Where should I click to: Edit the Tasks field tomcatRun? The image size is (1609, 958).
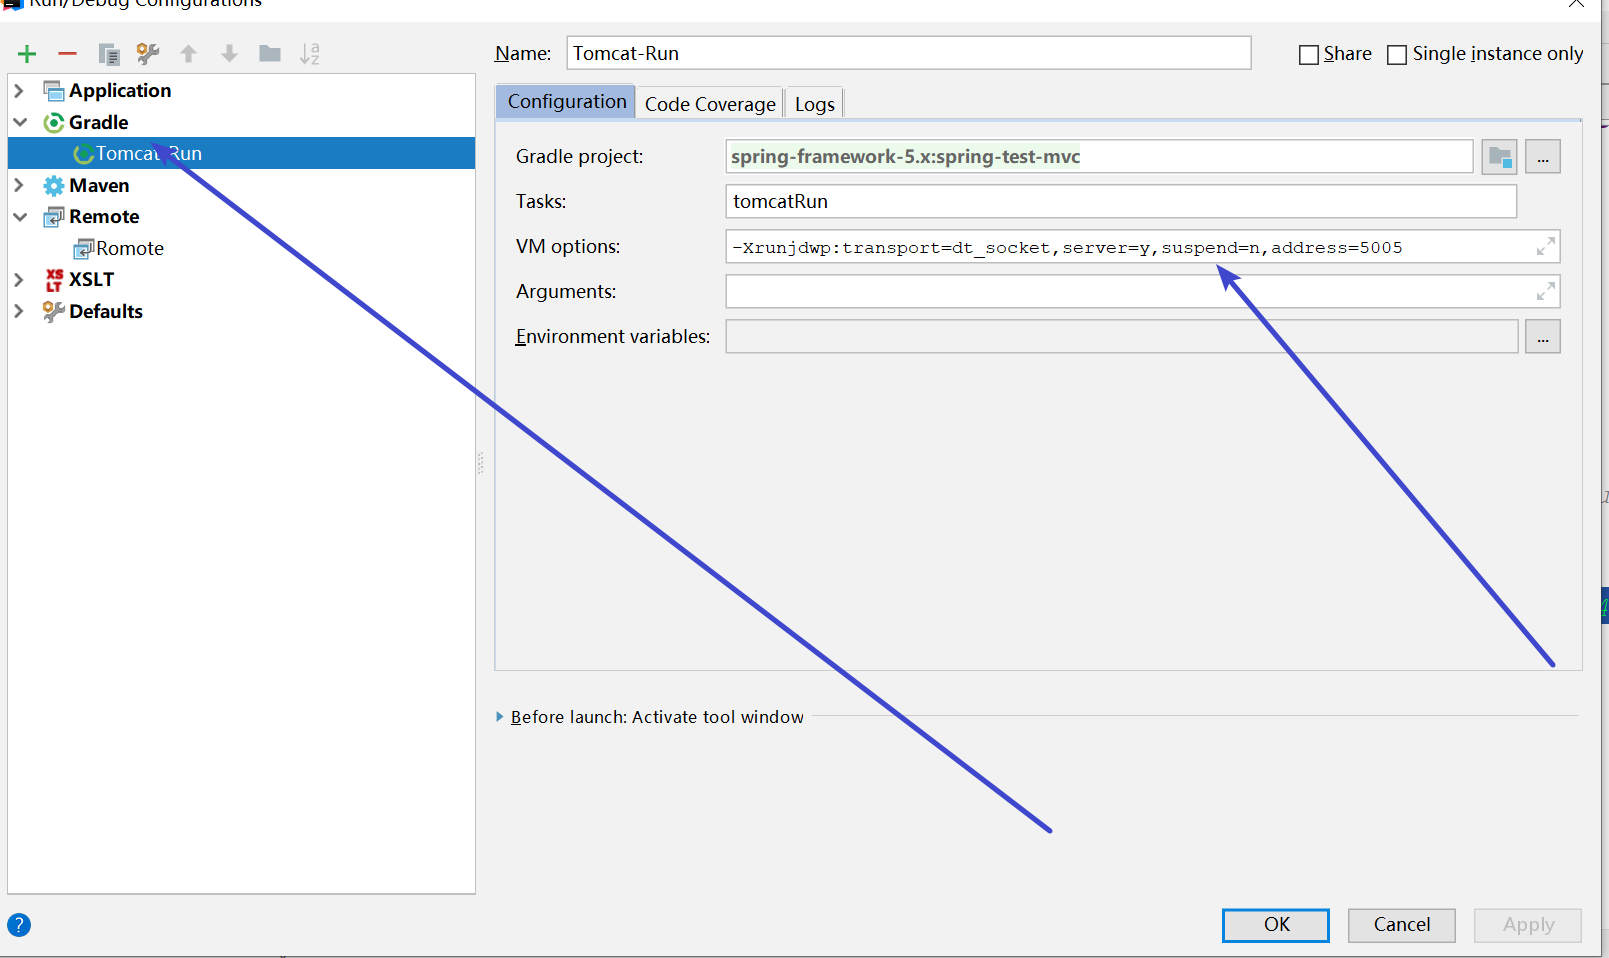pos(1121,201)
